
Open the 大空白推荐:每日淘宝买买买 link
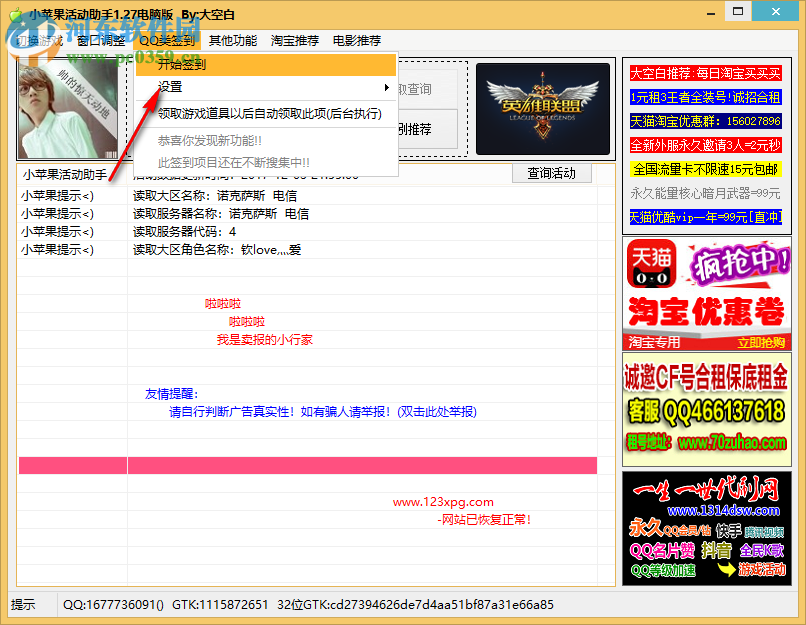705,73
